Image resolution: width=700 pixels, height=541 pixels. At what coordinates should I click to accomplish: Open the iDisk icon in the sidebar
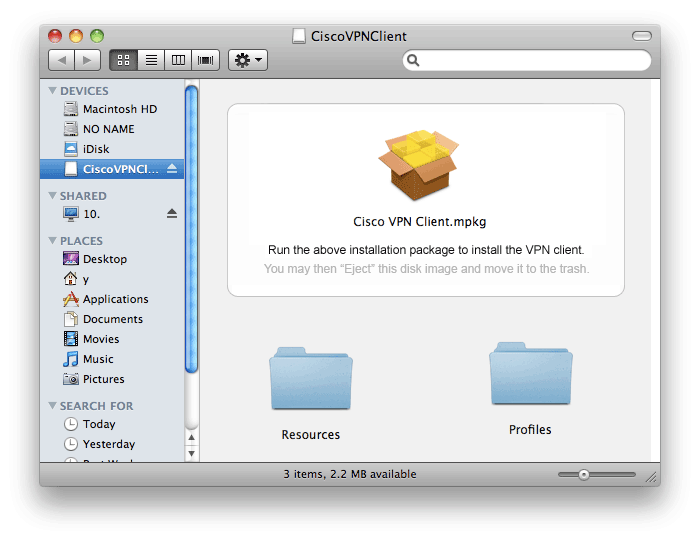pyautogui.click(x=71, y=149)
